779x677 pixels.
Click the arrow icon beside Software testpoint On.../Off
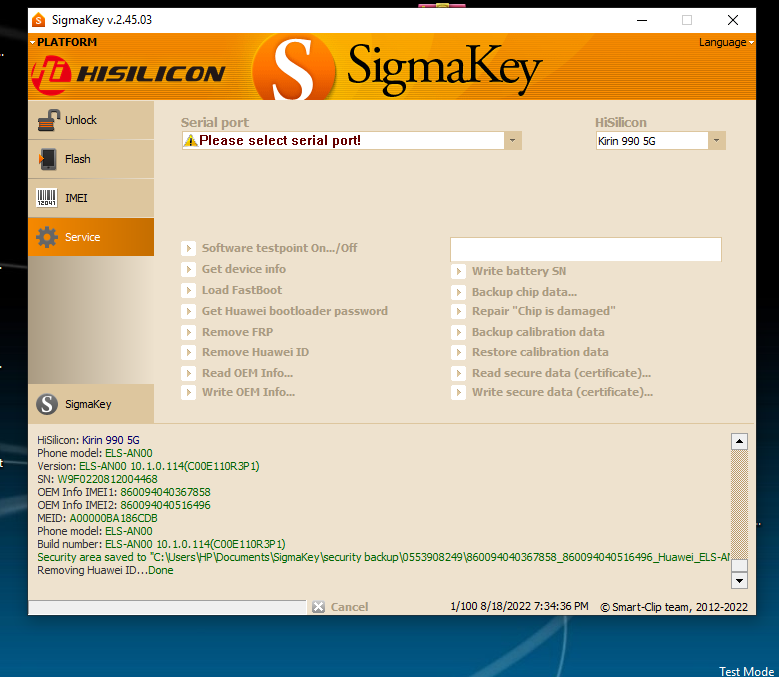(188, 248)
